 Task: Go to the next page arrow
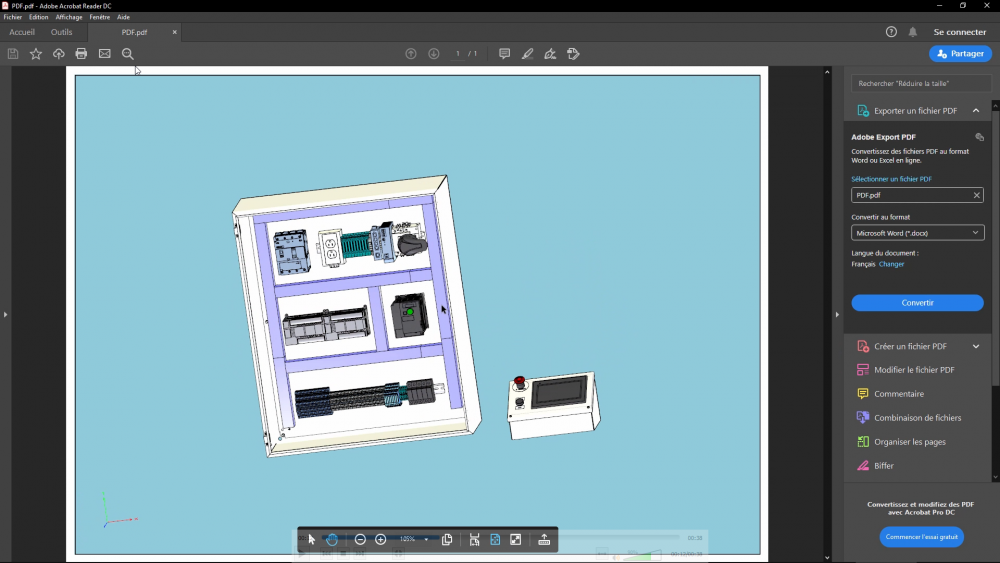click(434, 54)
